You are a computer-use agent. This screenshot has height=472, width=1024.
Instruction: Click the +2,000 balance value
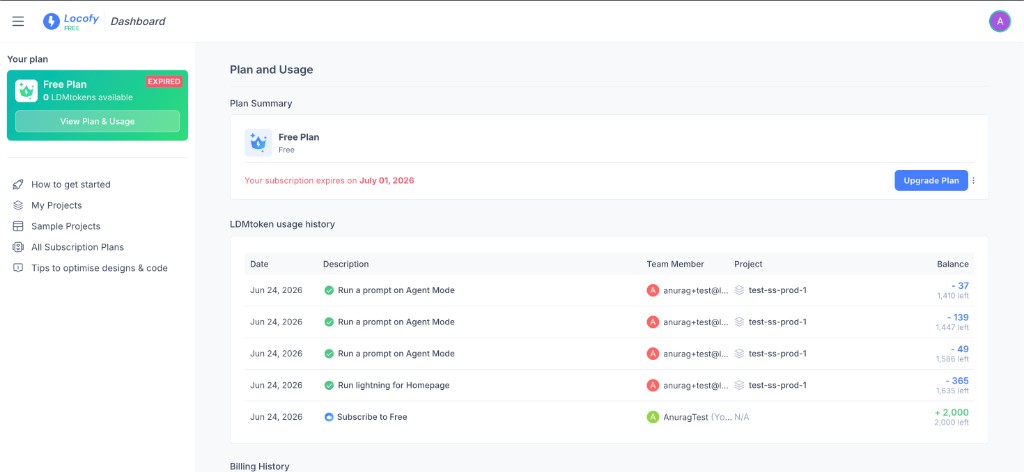(x=952, y=412)
